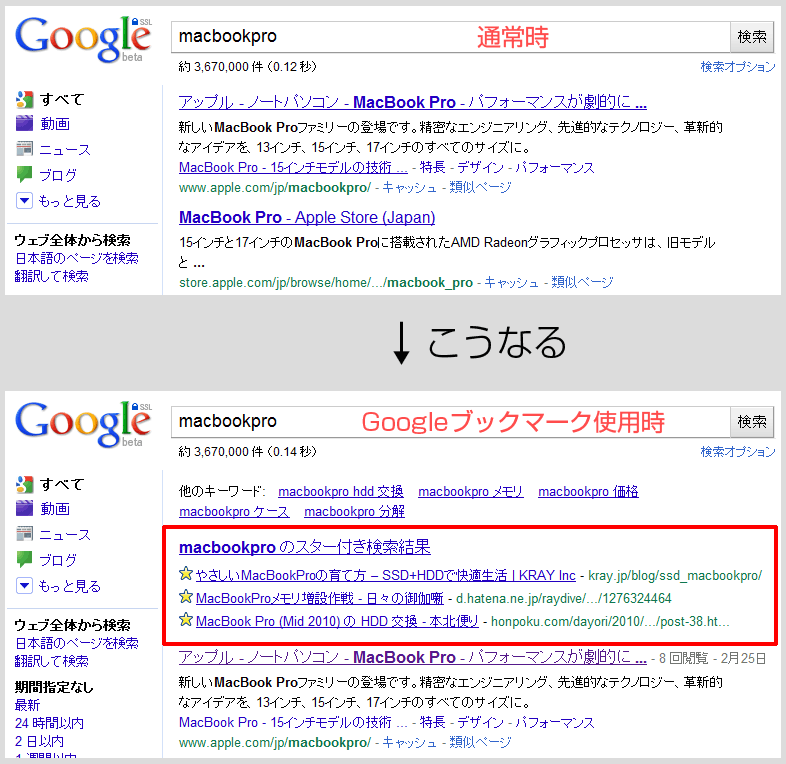Click the ブログ icon in the upper sidebar
This screenshot has height=764, width=786.
click(x=25, y=175)
